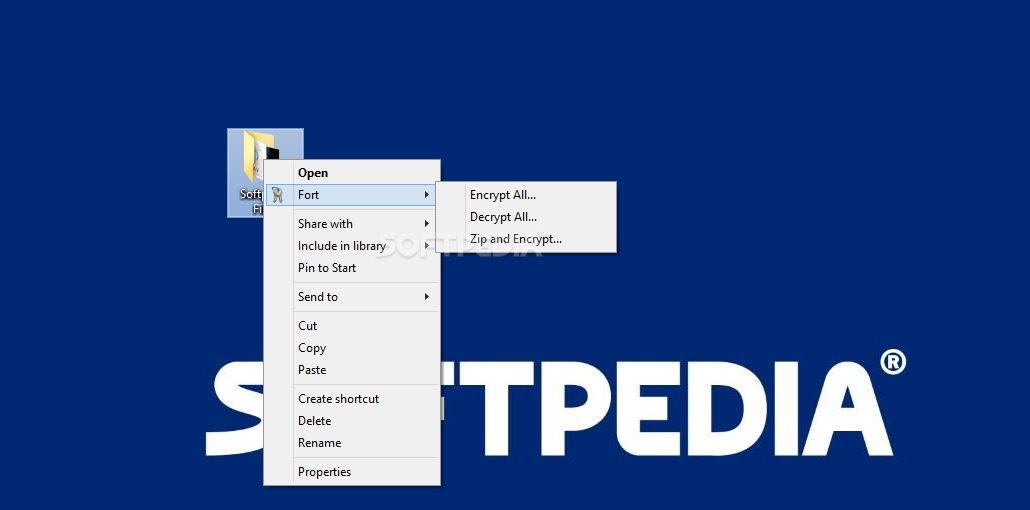Expand arrow next to Send to

coord(426,297)
